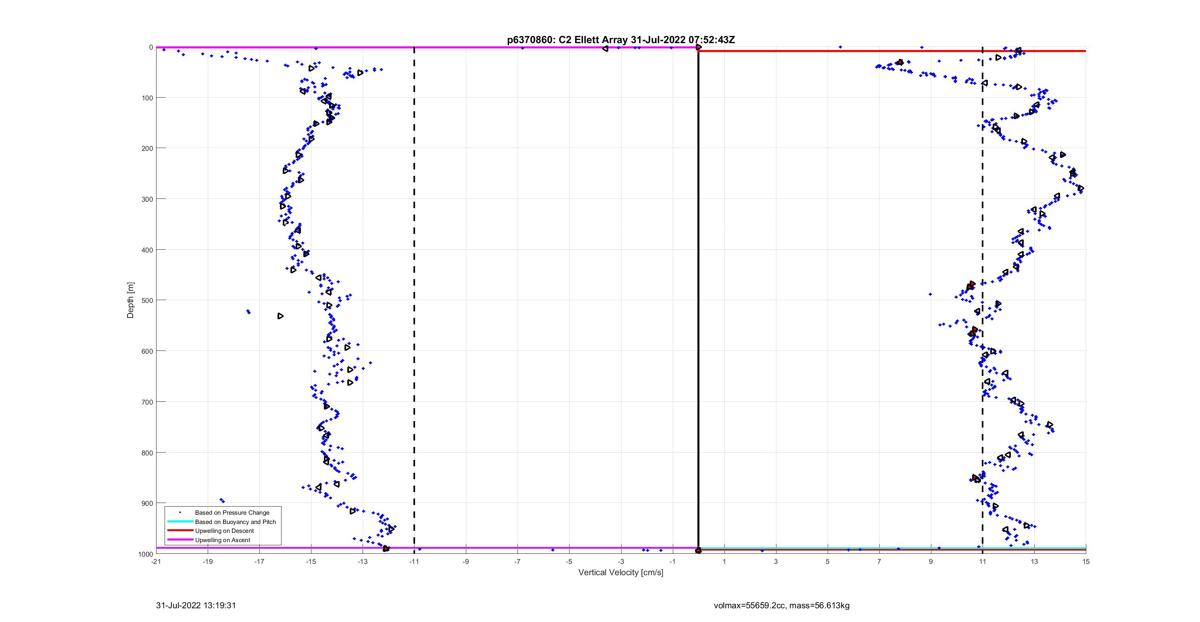Image resolution: width=1200 pixels, height=622 pixels.
Task: Click x-axis tick label -3
Action: pyautogui.click(x=621, y=562)
